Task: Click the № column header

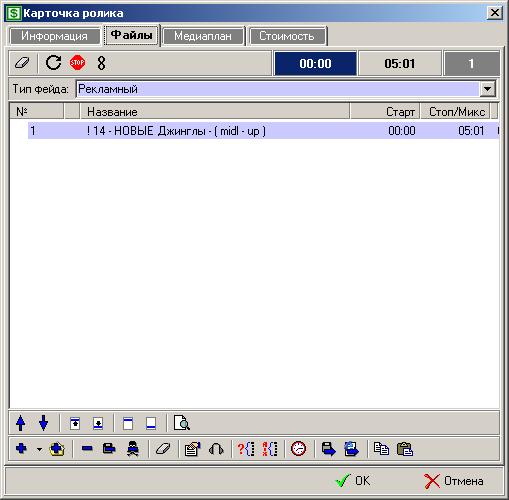Action: coord(37,111)
